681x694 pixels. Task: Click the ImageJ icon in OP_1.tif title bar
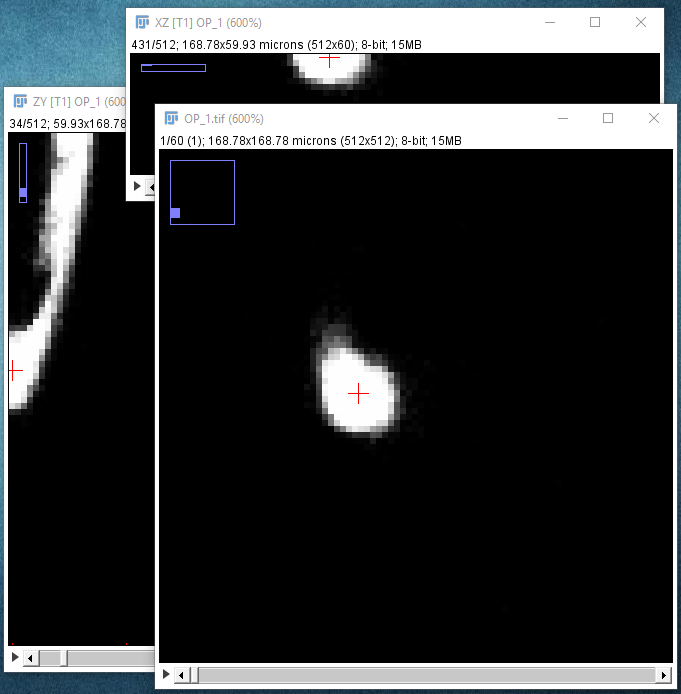tap(171, 118)
